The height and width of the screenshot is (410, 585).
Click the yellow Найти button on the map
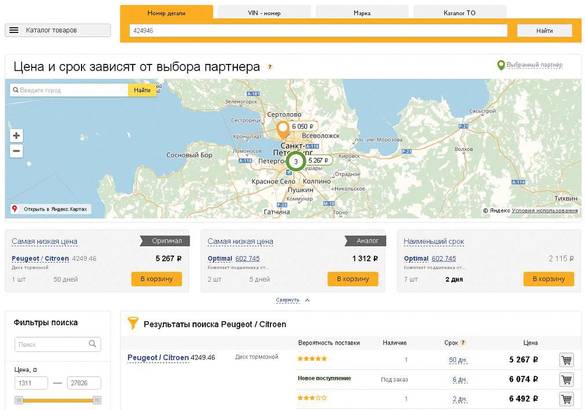coord(142,90)
